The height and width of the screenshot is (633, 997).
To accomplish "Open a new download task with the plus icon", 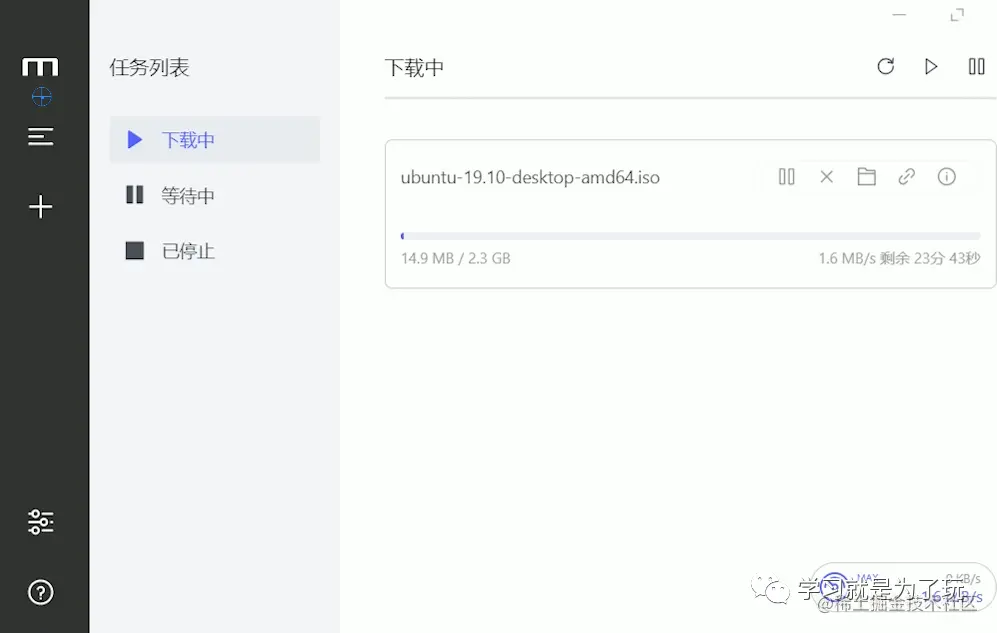I will pyautogui.click(x=41, y=207).
